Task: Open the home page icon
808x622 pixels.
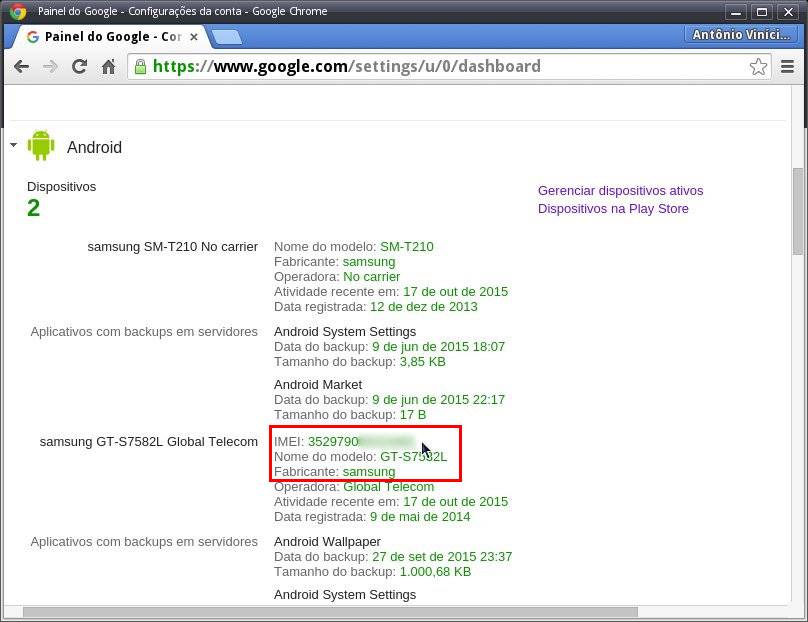Action: pyautogui.click(x=108, y=66)
